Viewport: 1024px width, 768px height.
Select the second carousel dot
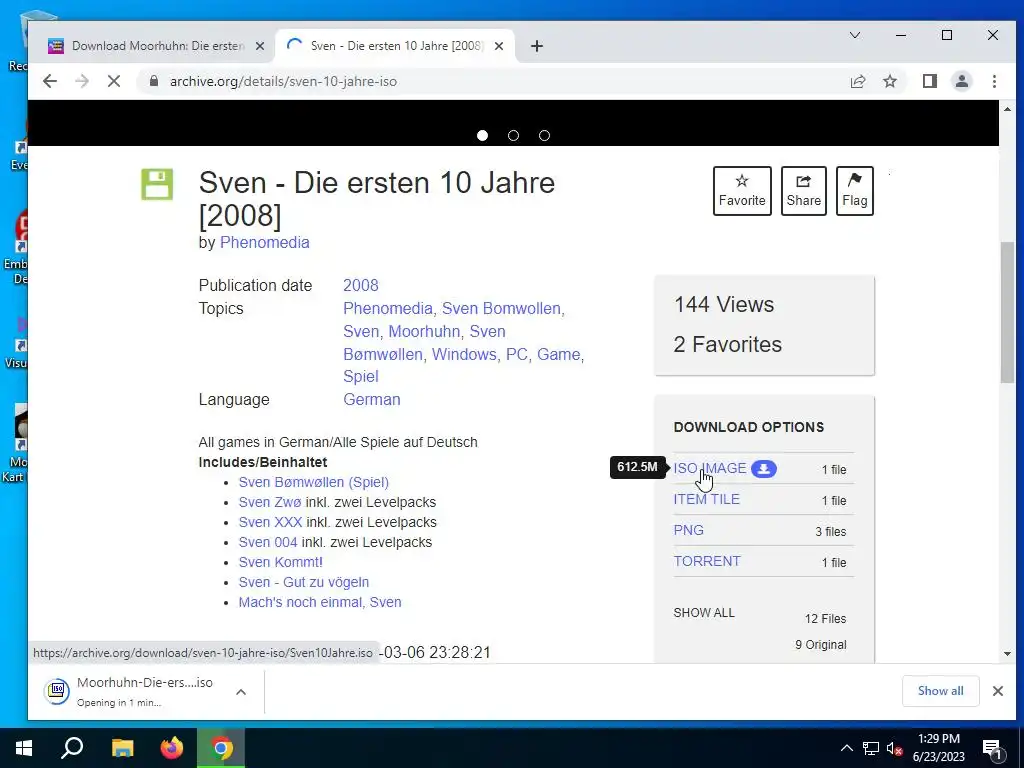513,135
